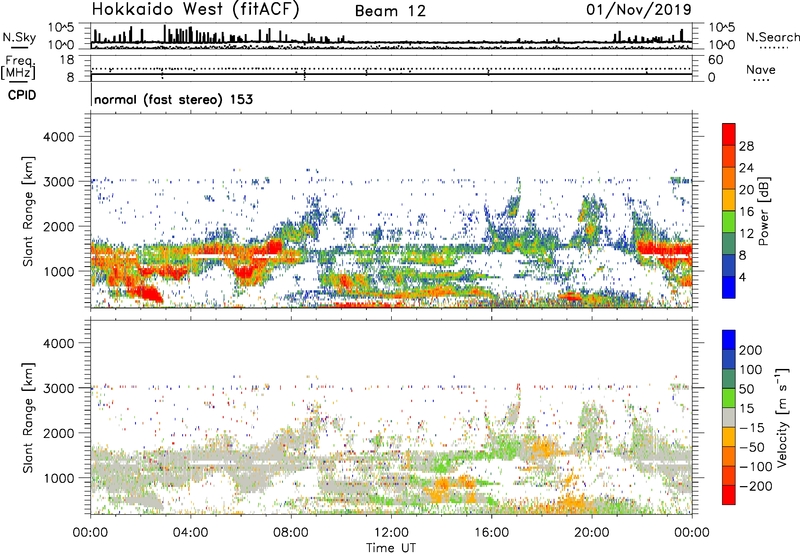The width and height of the screenshot is (800, 554).
Task: Pick the red bottom Velocity colorbar segment
Action: click(729, 495)
